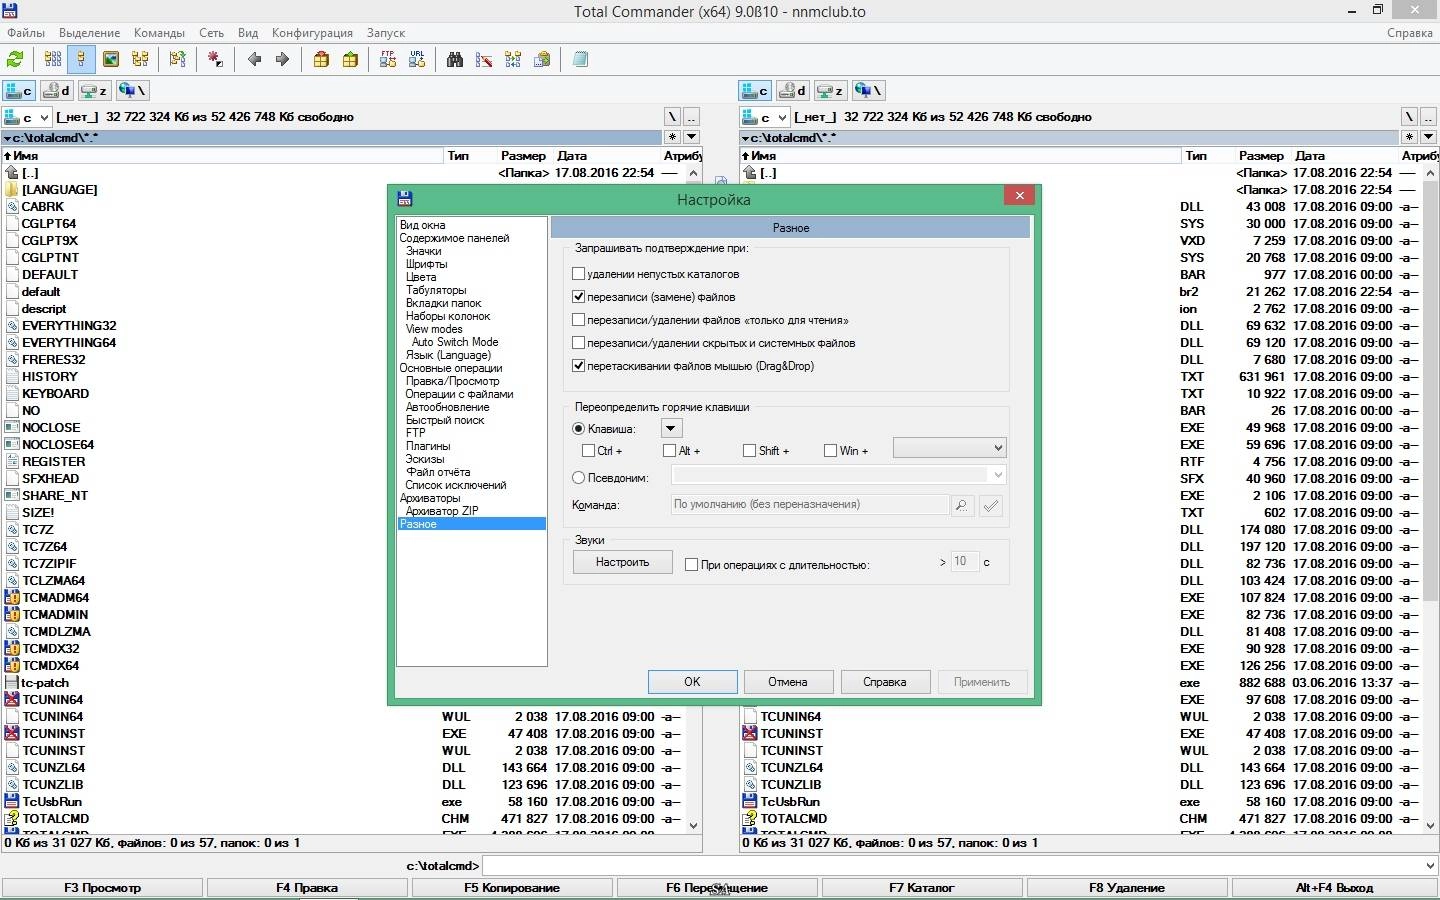
Task: Click into the command line input field
Action: (x=952, y=865)
